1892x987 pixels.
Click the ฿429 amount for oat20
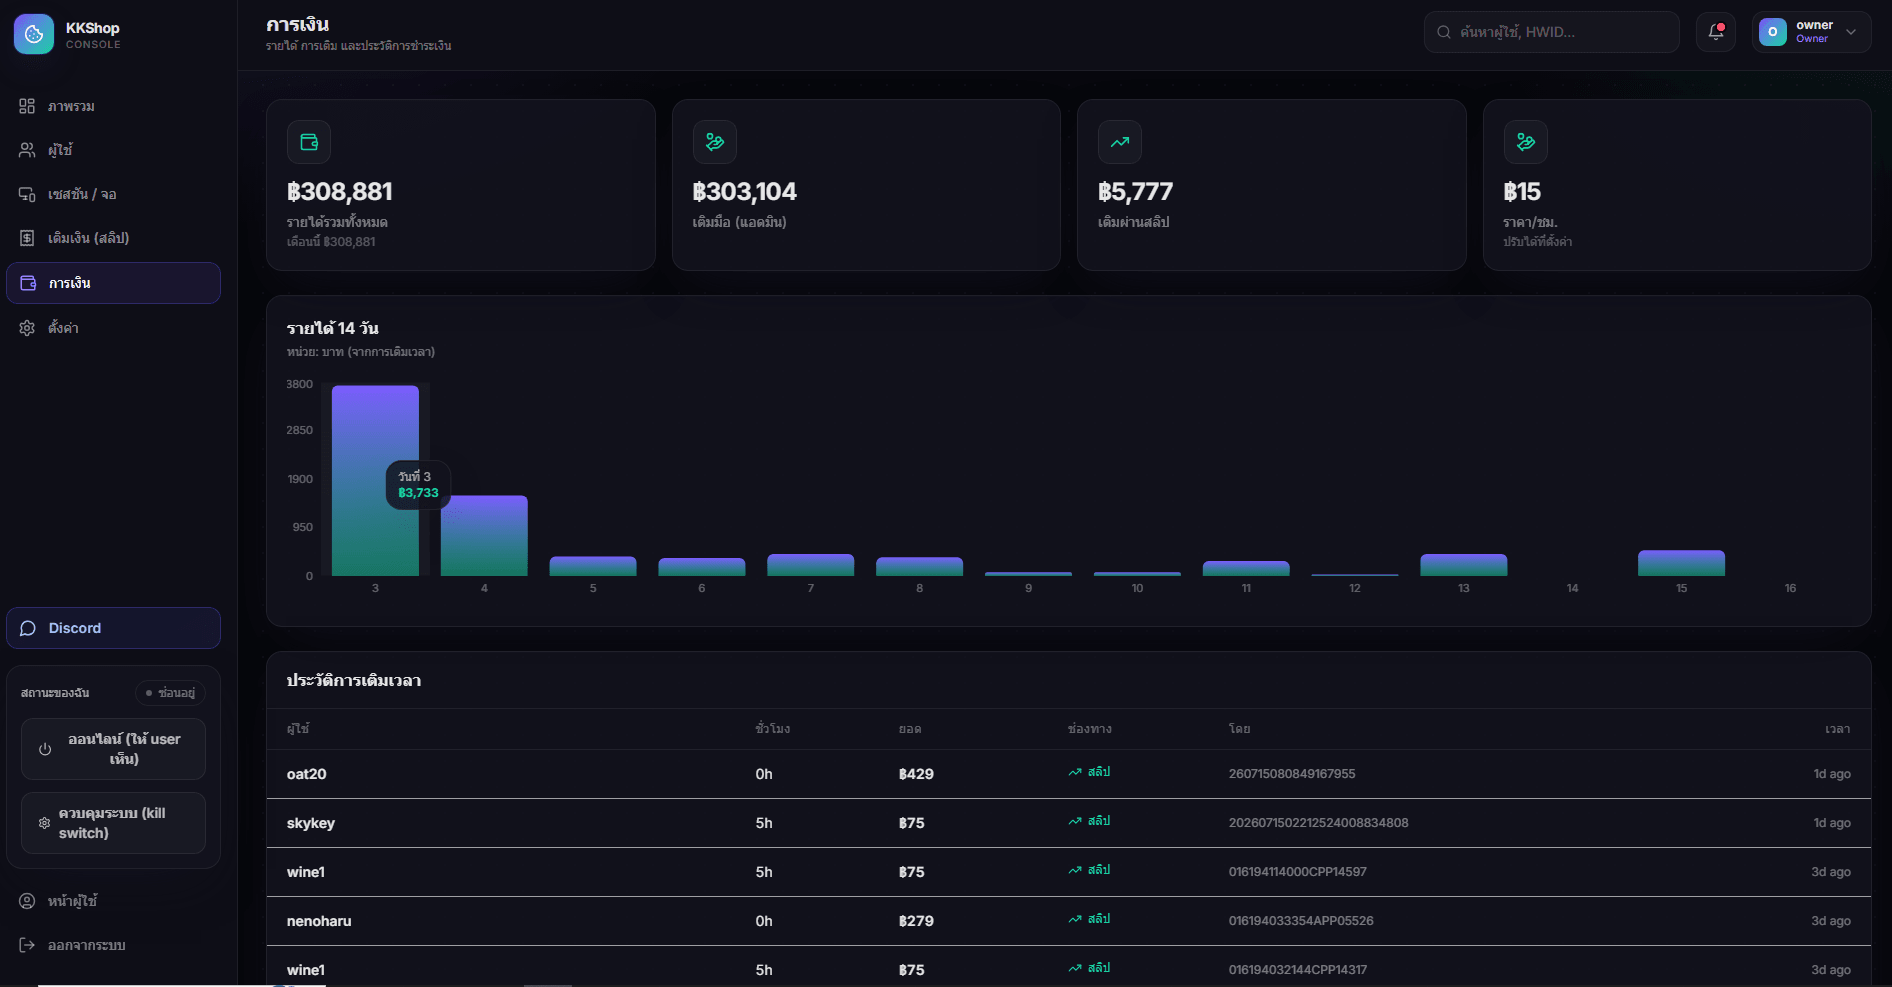point(916,774)
